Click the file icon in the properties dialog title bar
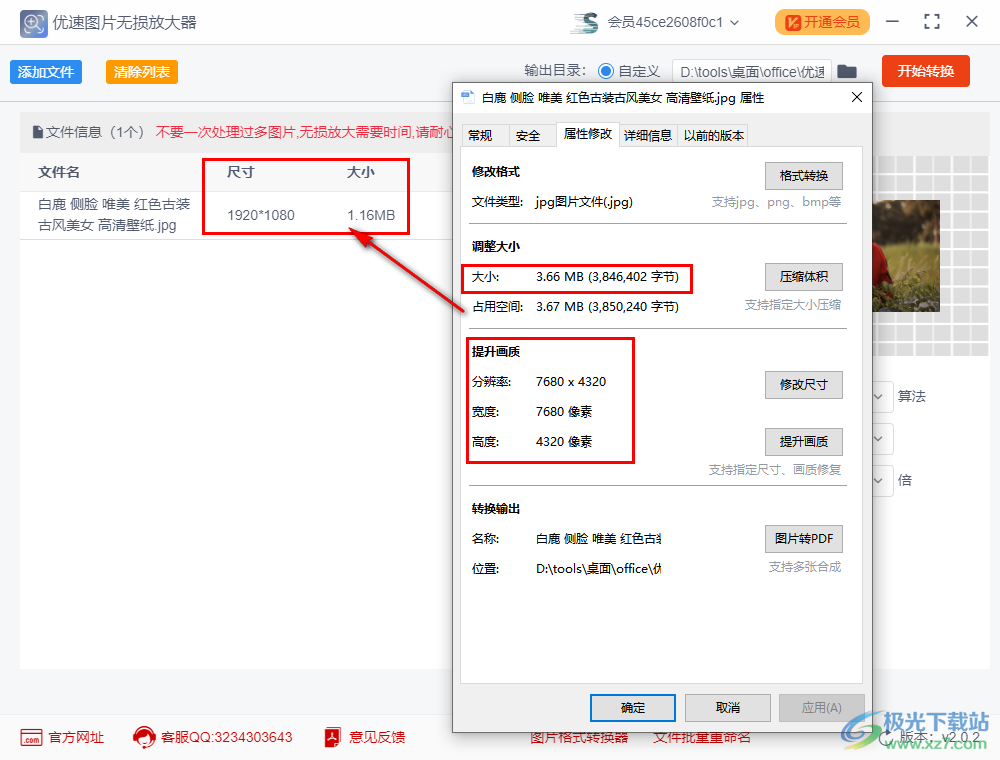Image resolution: width=1000 pixels, height=760 pixels. tap(467, 97)
